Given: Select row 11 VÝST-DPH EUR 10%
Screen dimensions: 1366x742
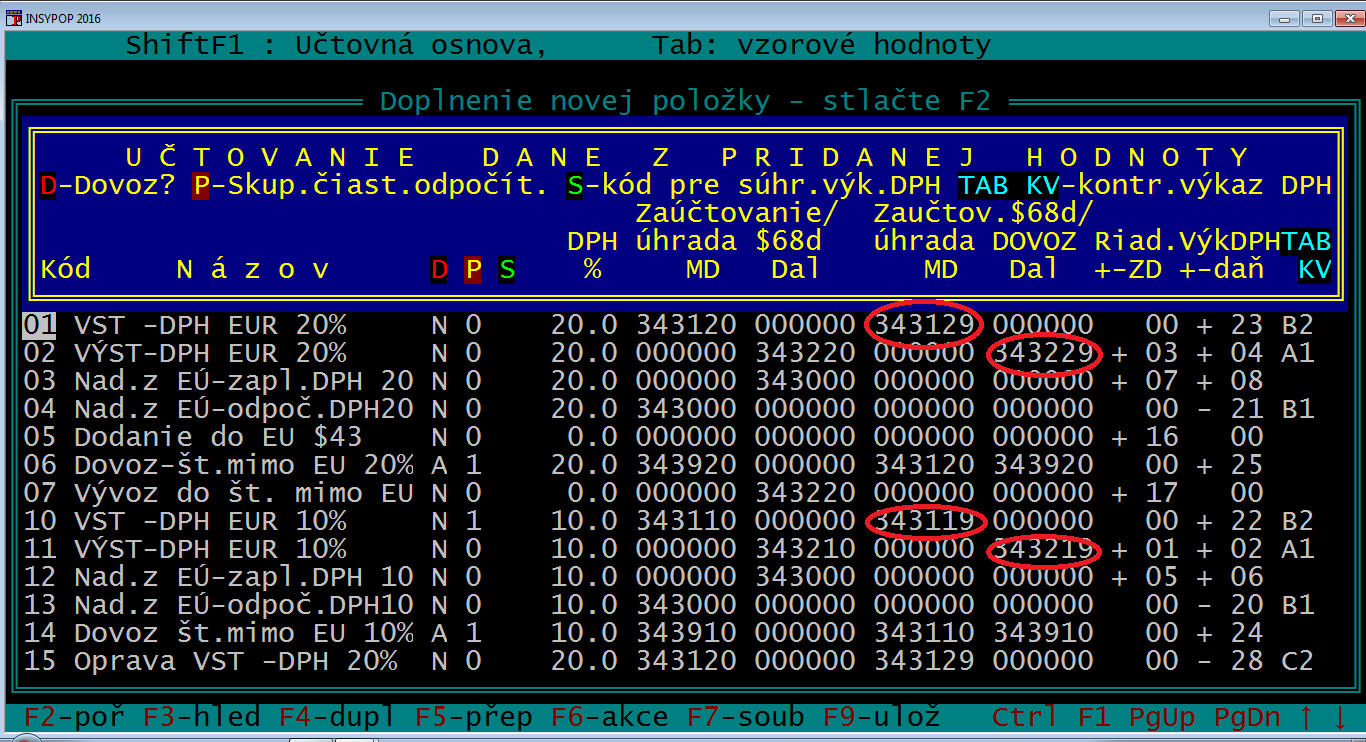Looking at the screenshot, I should (x=668, y=549).
